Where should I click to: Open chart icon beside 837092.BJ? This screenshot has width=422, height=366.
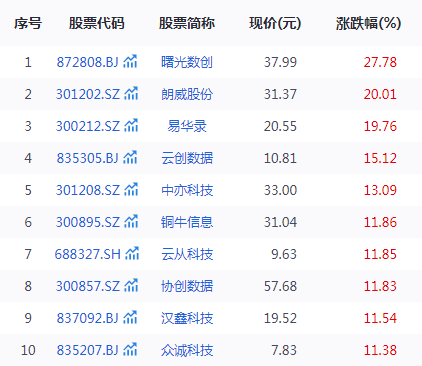130,317
